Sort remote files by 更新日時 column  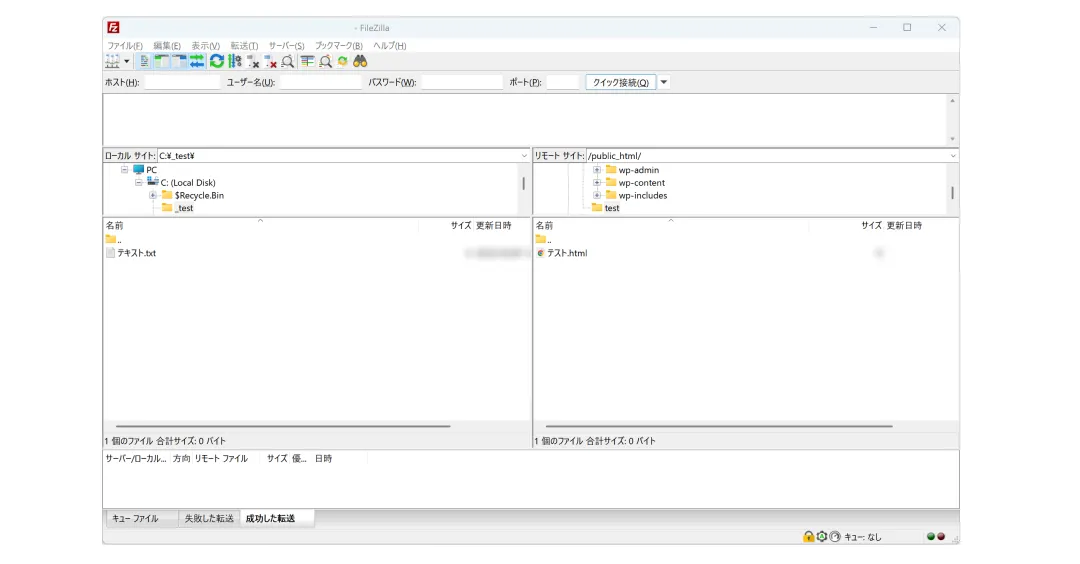click(x=904, y=225)
